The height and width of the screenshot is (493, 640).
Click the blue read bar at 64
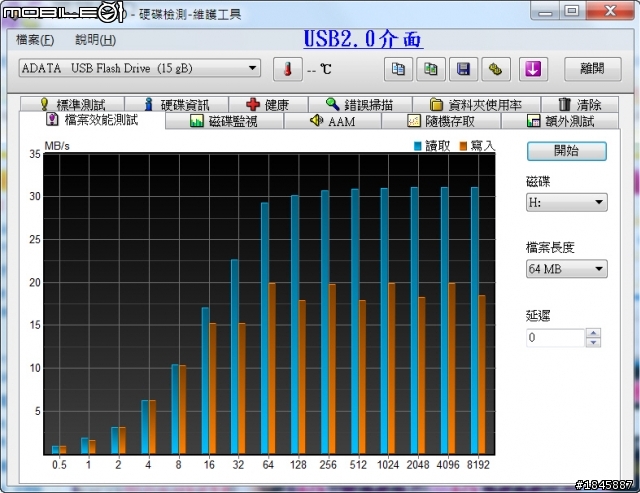click(265, 329)
